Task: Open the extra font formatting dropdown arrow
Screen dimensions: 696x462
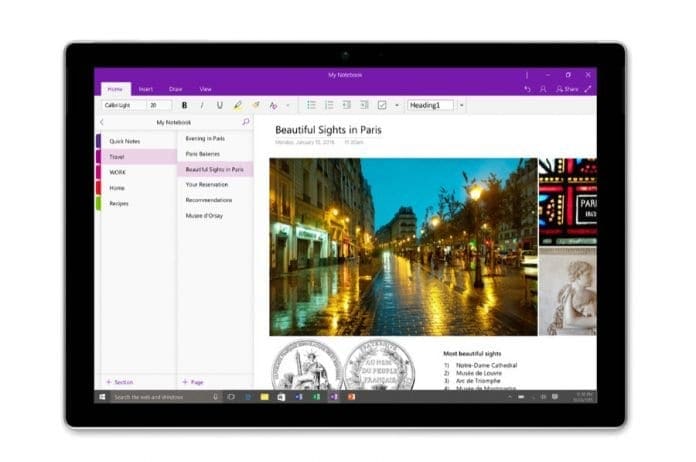Action: point(288,105)
